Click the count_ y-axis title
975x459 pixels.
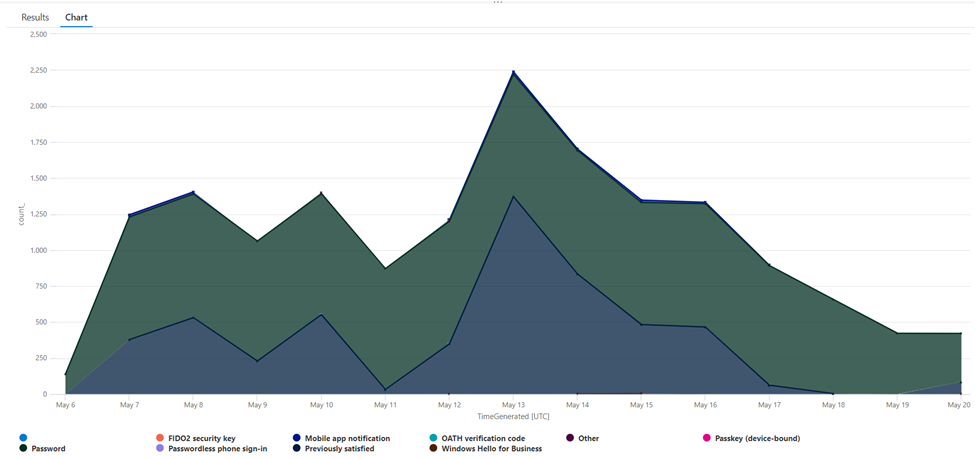(21, 213)
